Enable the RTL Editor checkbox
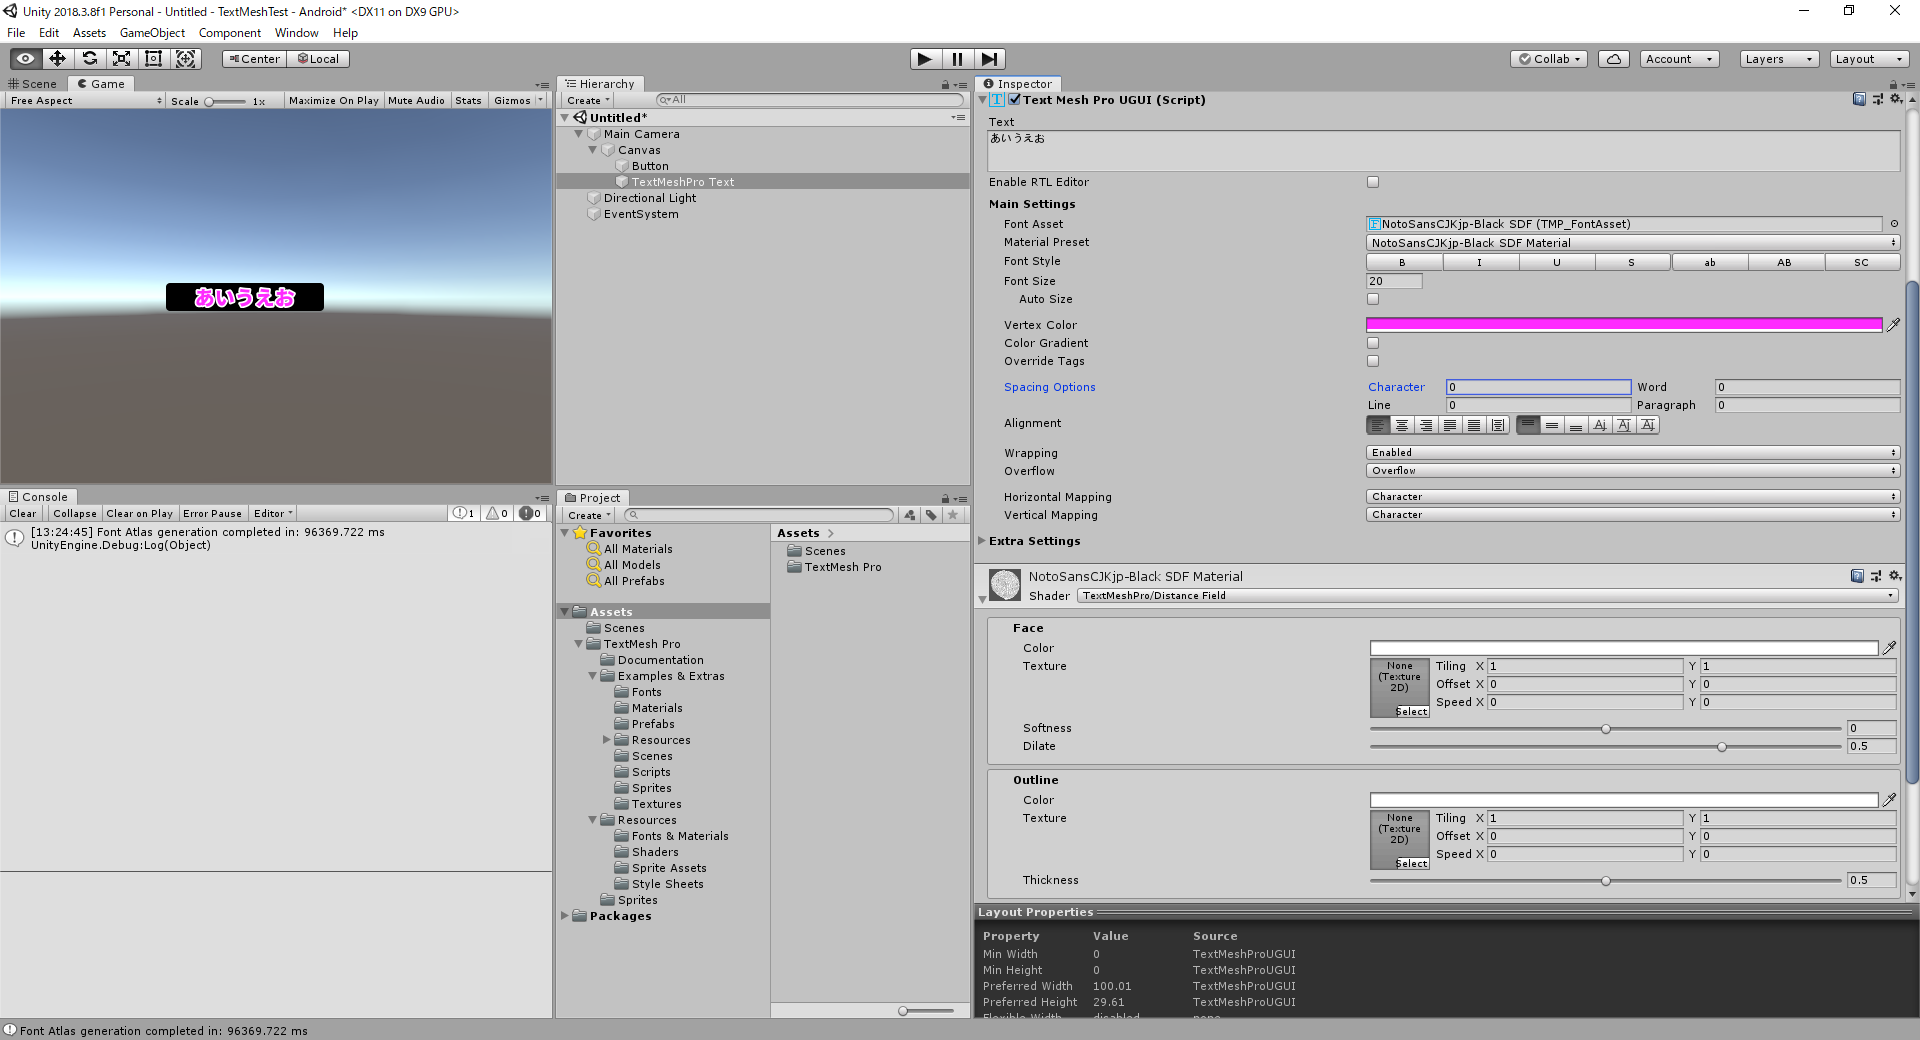 click(x=1373, y=182)
